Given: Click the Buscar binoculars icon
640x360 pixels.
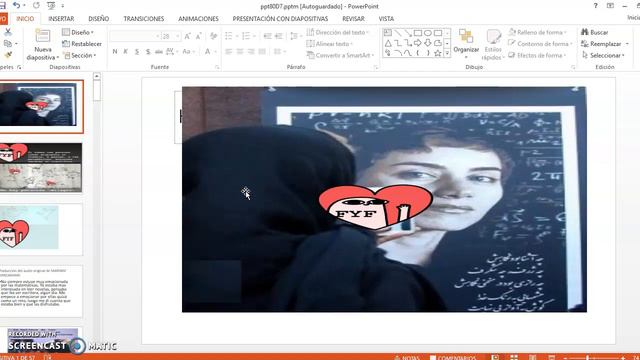Looking at the screenshot, I should (584, 32).
